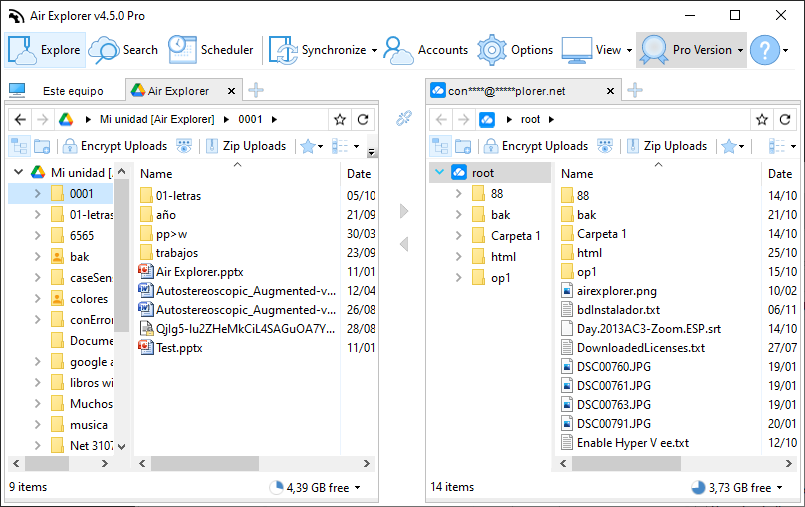Copy selection to left pane arrow
The image size is (805, 507).
pyautogui.click(x=404, y=244)
